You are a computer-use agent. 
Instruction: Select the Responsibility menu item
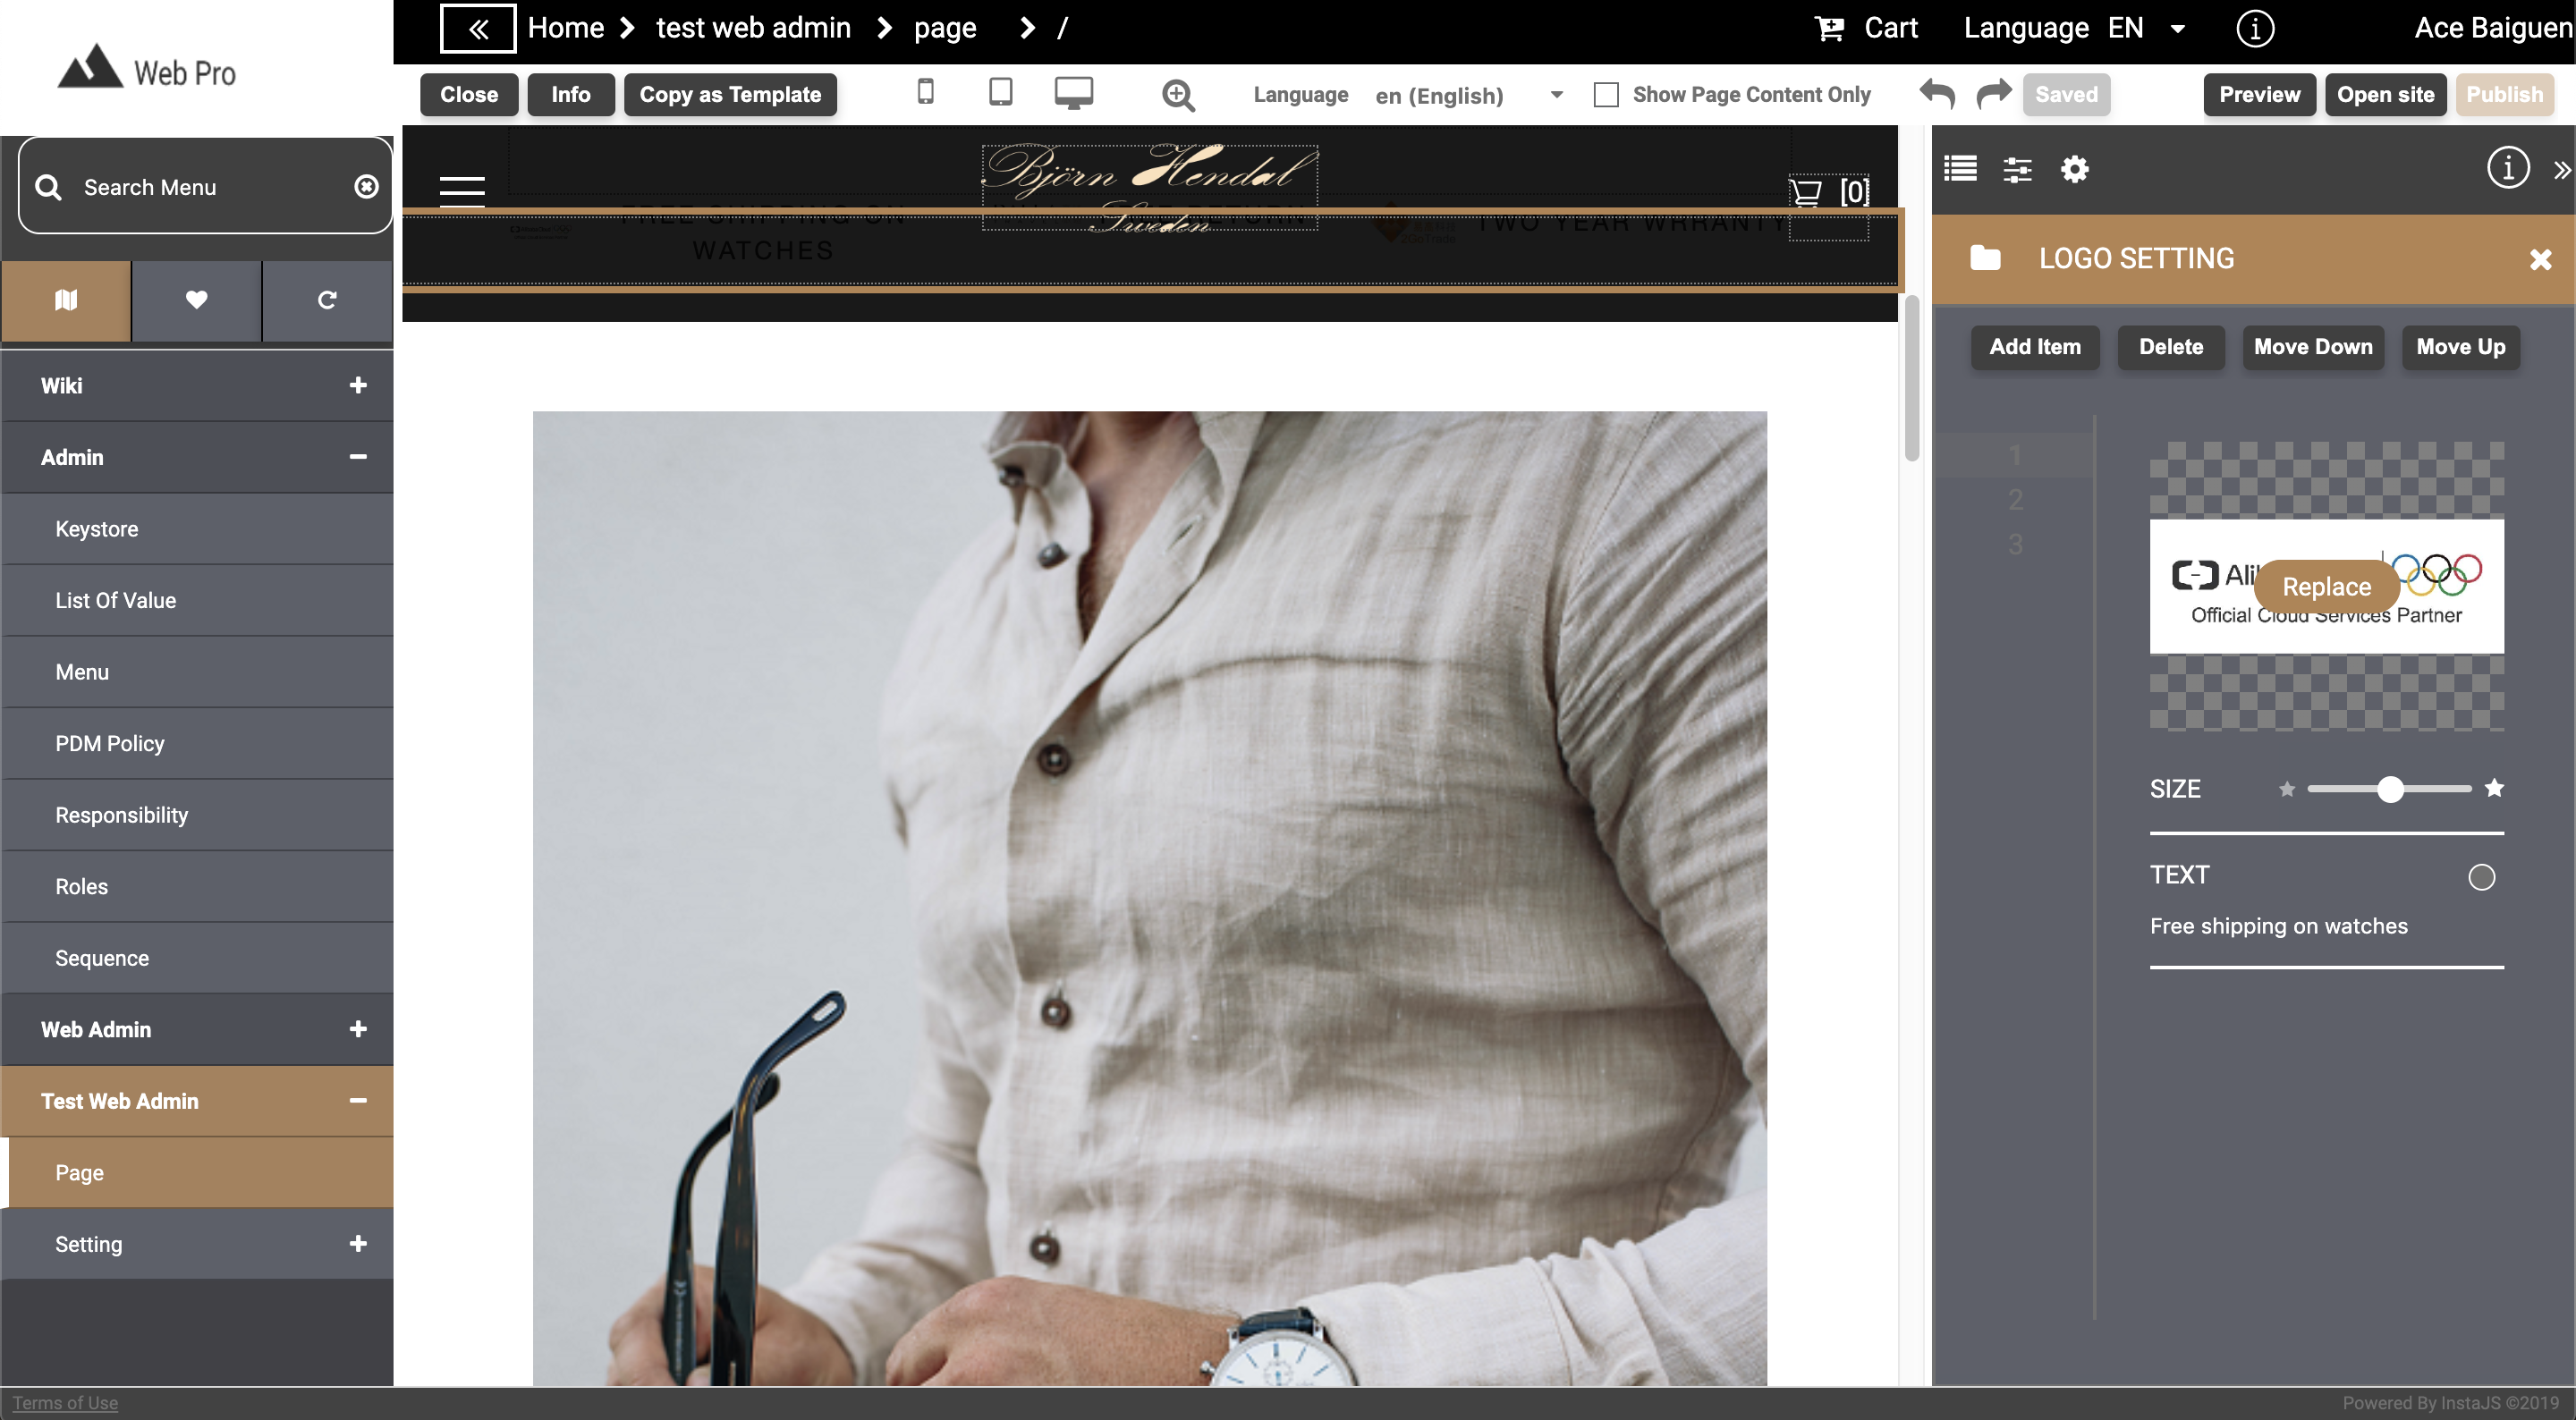[121, 815]
